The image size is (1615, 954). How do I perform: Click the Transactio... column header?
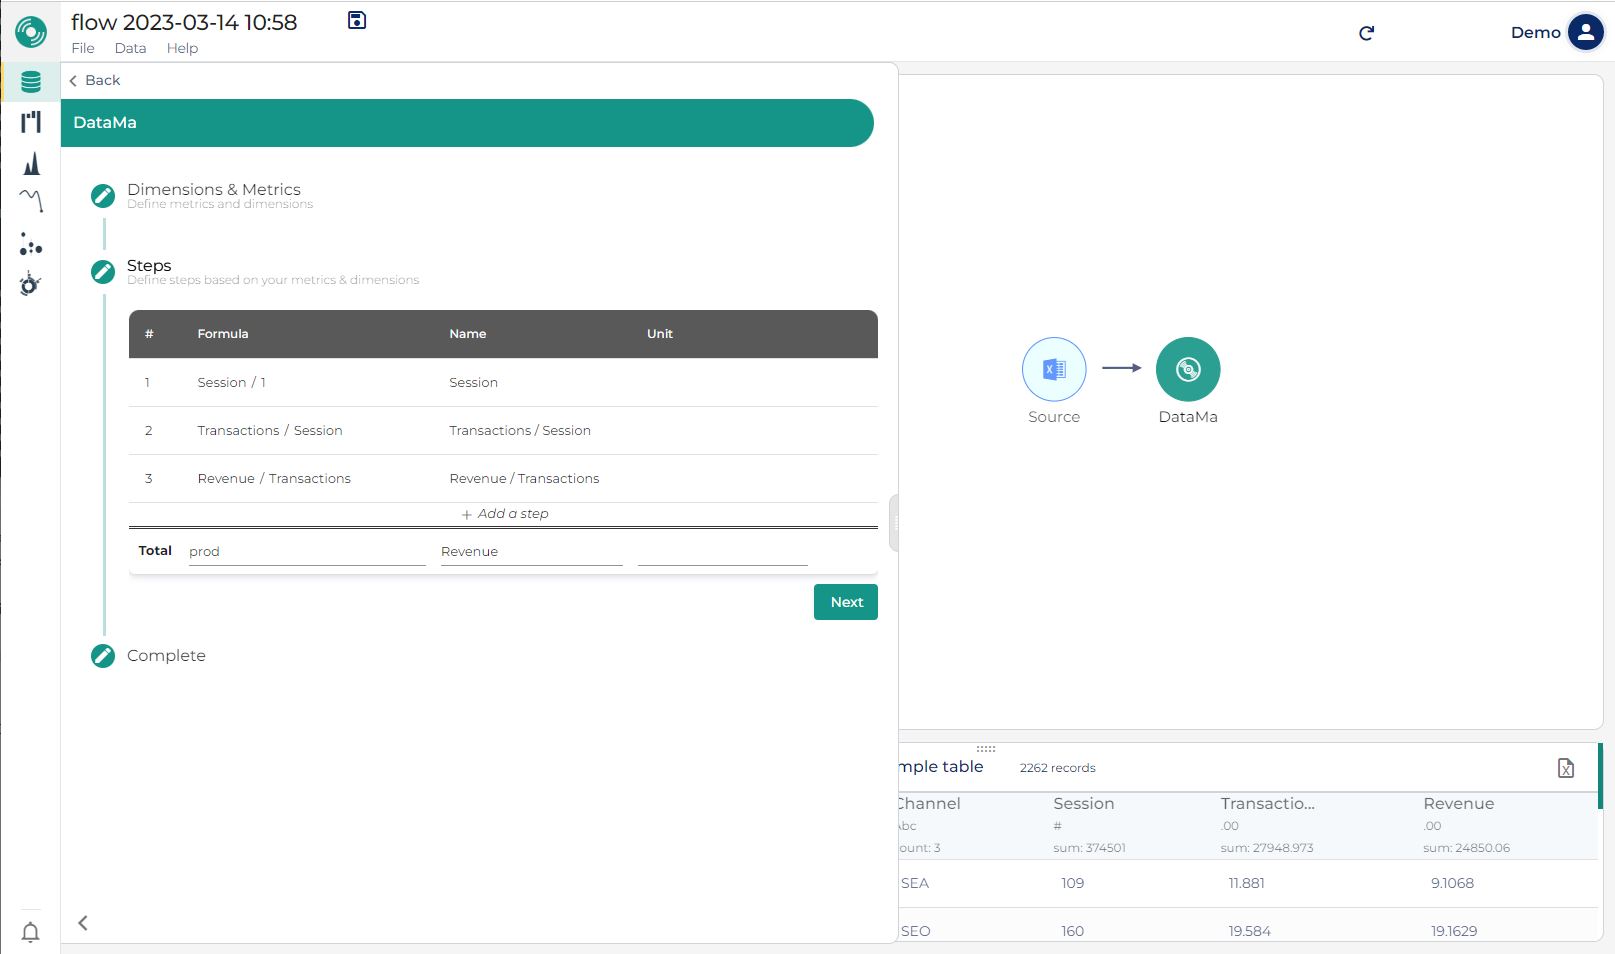[x=1267, y=803]
